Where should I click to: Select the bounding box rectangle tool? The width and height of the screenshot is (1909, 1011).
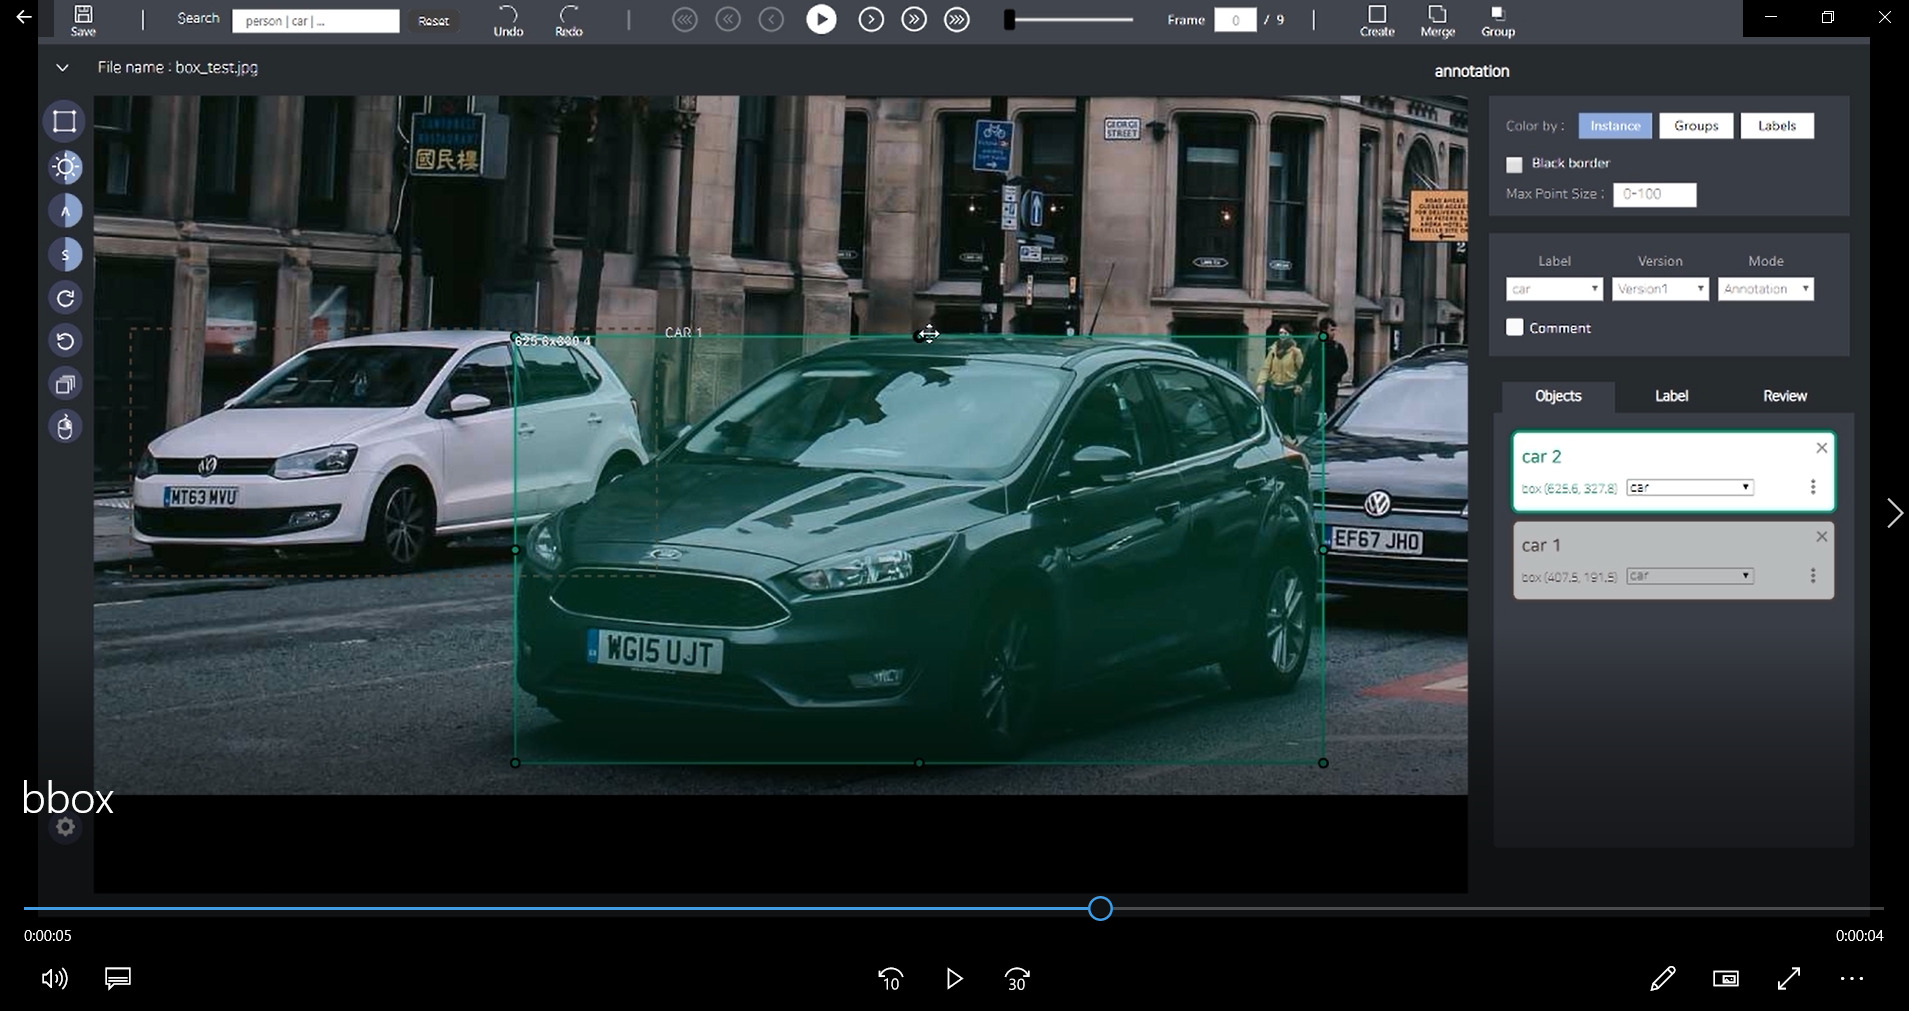(65, 122)
